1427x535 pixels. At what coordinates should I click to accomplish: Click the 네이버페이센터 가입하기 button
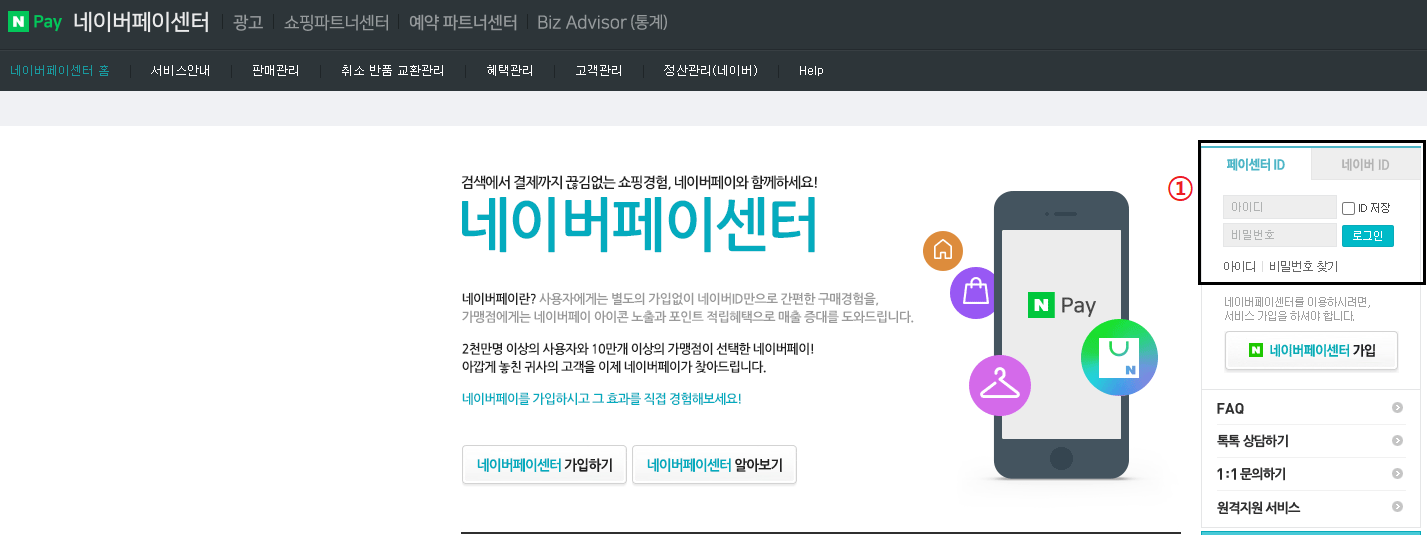point(544,465)
